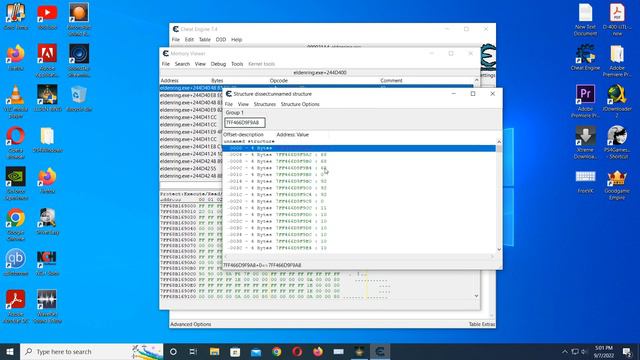
Task: Open Edit menu in Cheat Engine main window
Action: [x=189, y=40]
